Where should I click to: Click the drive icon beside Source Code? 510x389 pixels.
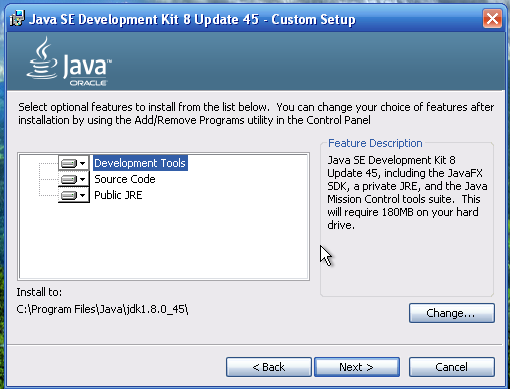pos(69,179)
